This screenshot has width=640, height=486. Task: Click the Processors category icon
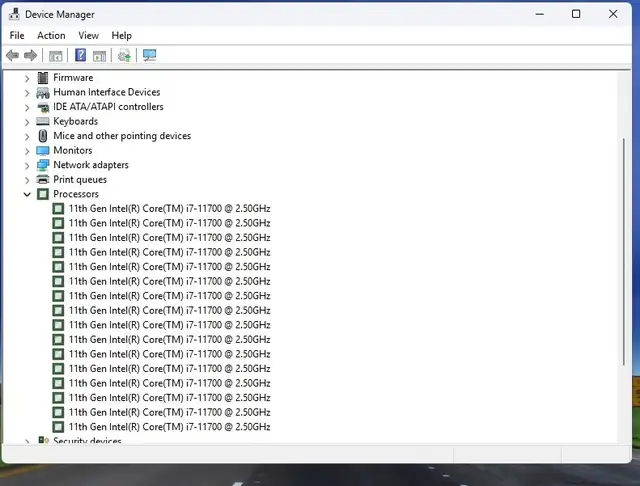coord(42,194)
